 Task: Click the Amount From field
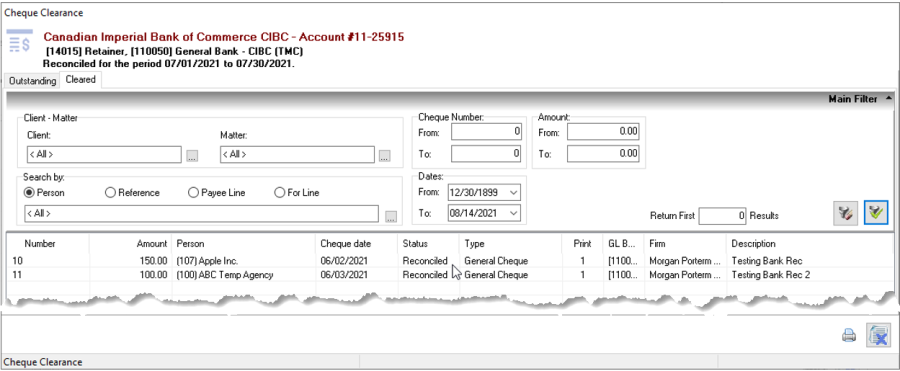tap(603, 132)
